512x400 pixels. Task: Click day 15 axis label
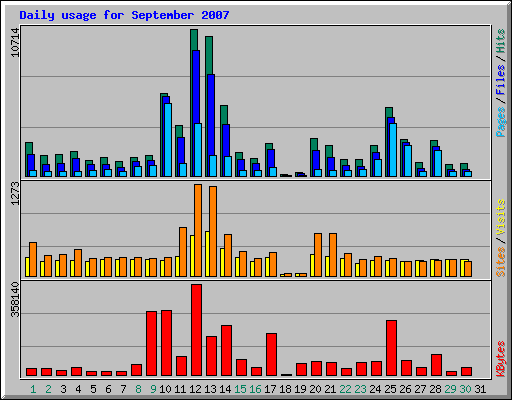[x=240, y=389]
